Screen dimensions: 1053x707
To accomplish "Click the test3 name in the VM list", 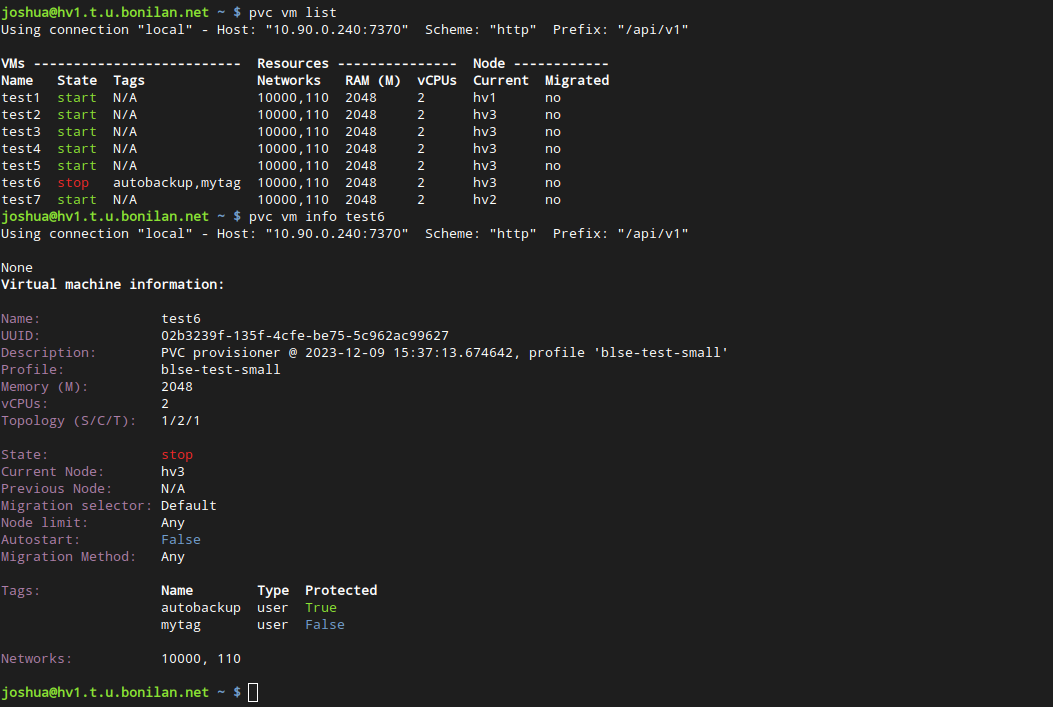I will click(20, 132).
